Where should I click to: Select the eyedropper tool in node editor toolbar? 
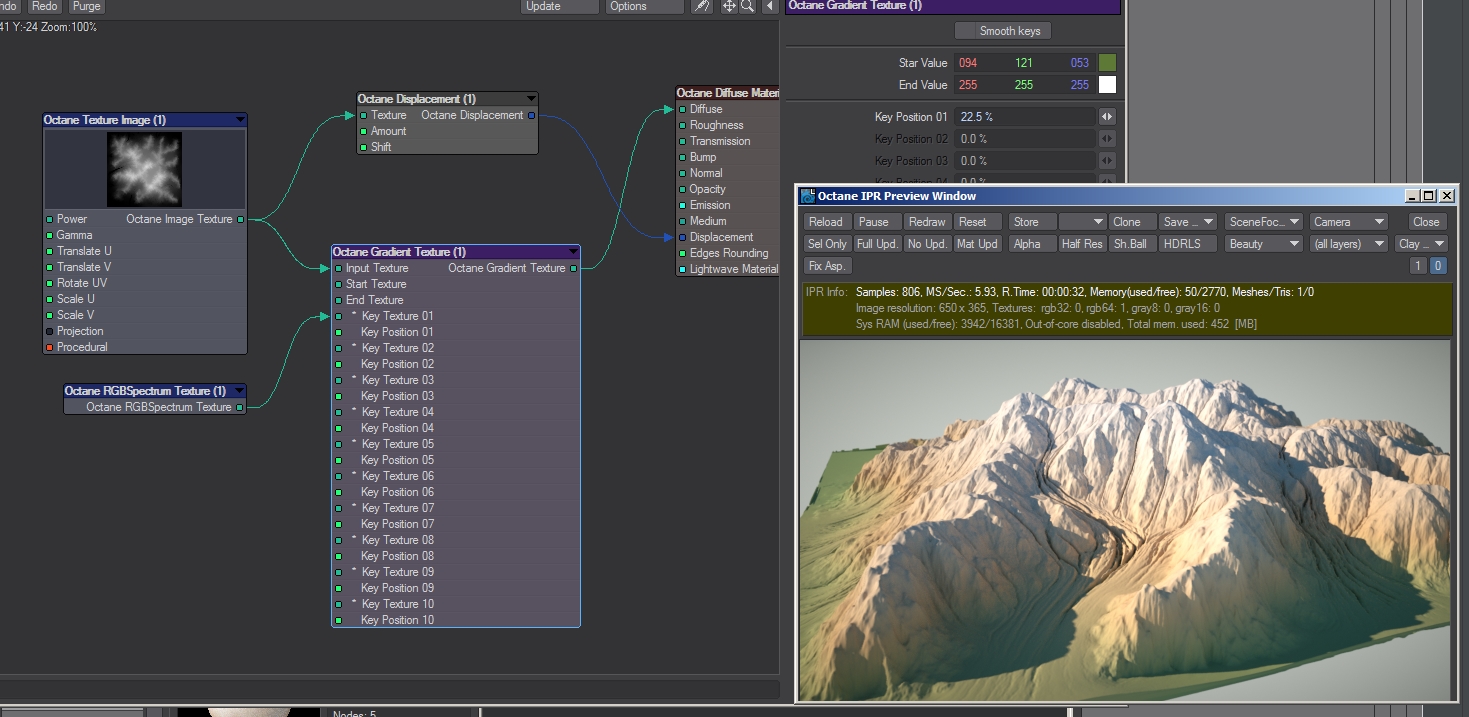tap(702, 6)
